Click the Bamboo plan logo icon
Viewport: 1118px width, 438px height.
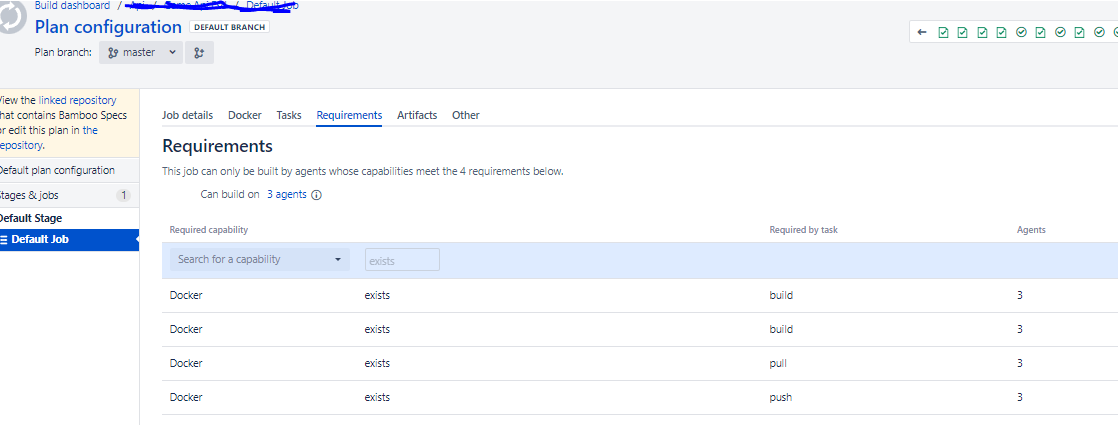pyautogui.click(x=12, y=18)
